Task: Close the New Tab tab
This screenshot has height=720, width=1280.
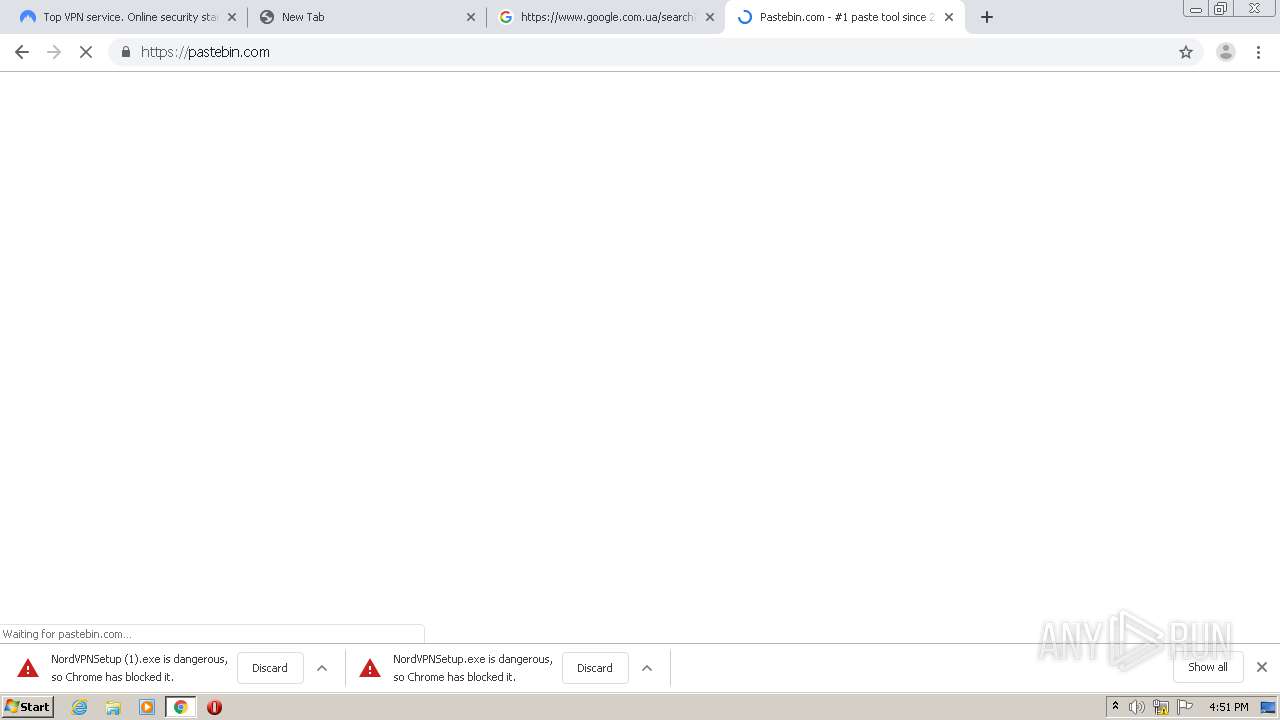Action: [471, 17]
